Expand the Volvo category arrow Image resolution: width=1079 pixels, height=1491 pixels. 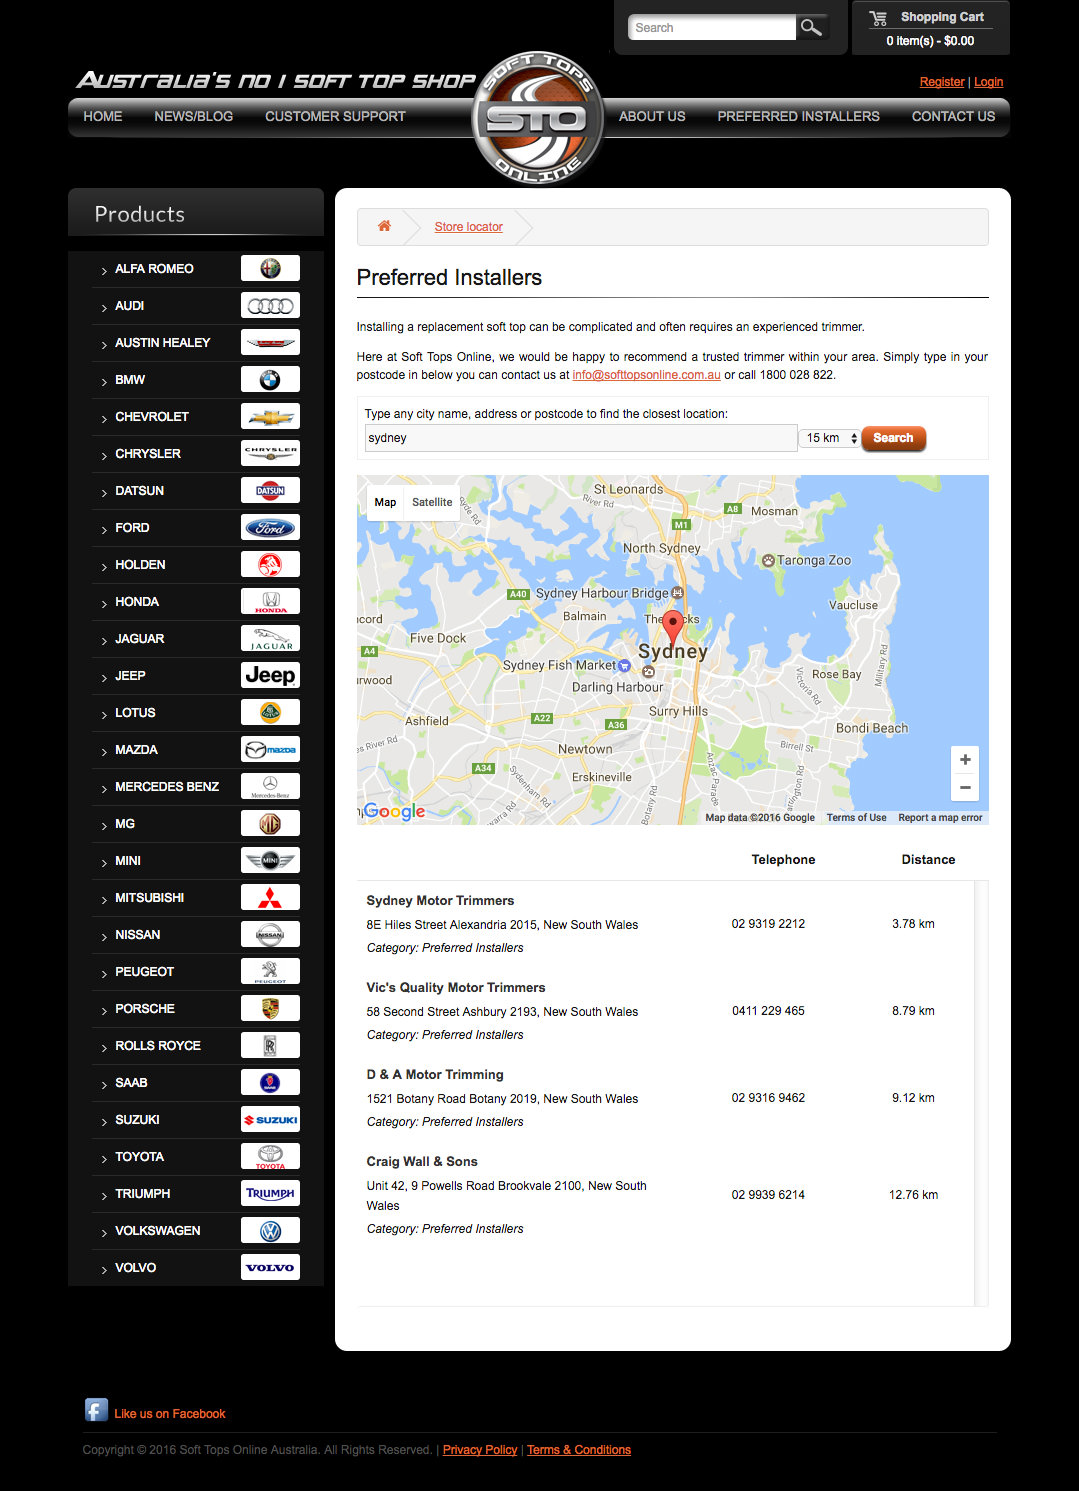[x=104, y=1269]
